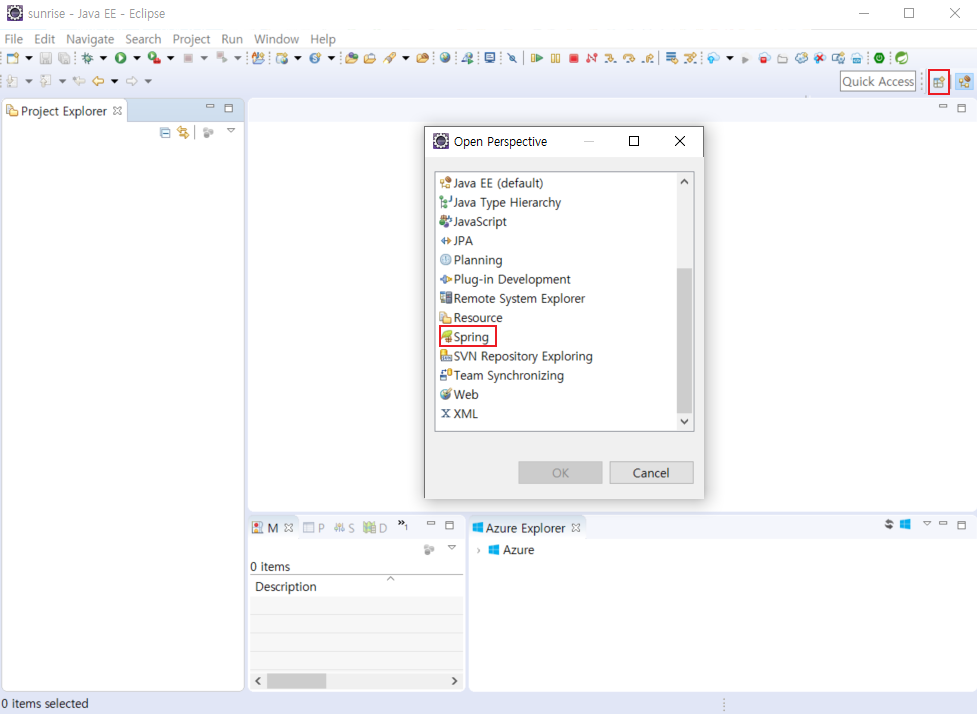Click the Azure publish cloud icon
Screen dimensions: 977x714
713,58
